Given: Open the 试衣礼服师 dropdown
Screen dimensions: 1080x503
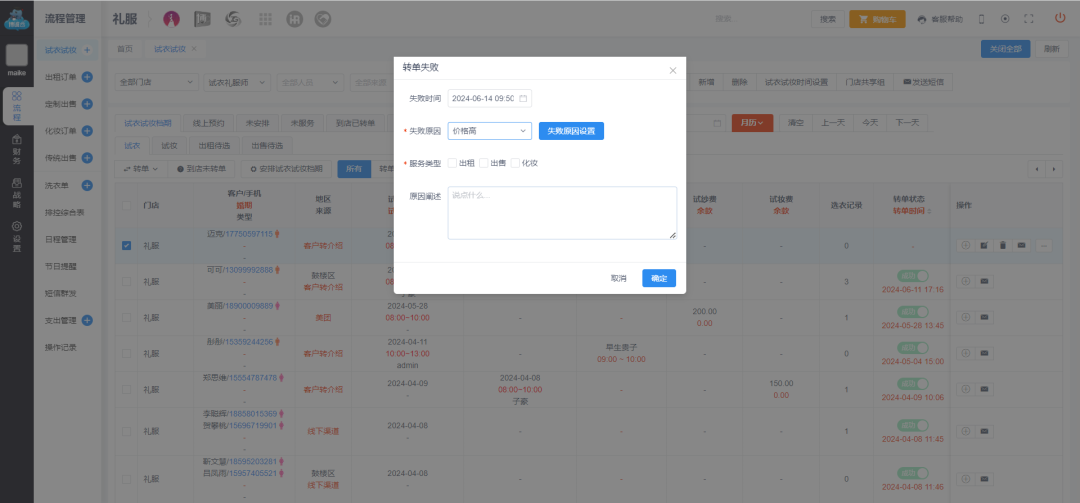Looking at the screenshot, I should tap(236, 82).
